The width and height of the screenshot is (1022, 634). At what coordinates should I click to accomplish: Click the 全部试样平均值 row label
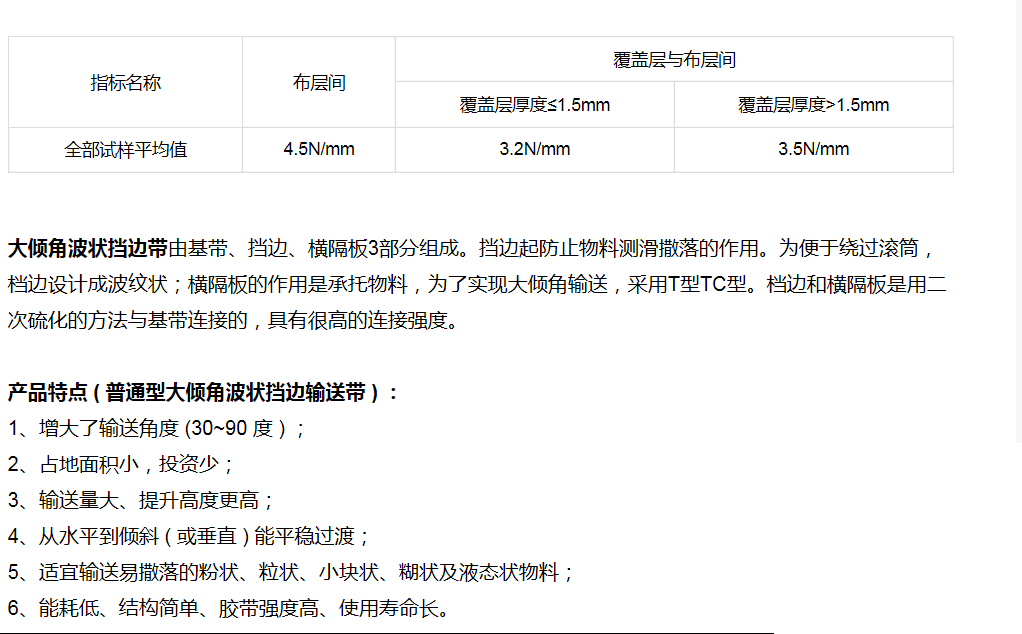(x=125, y=150)
